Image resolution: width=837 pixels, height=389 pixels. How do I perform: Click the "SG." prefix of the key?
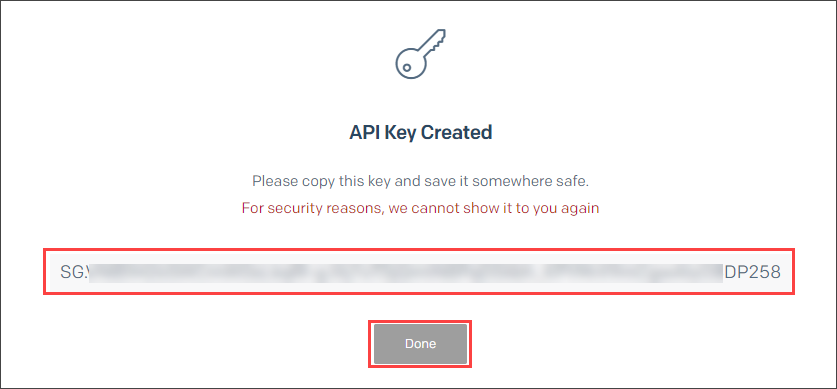[x=73, y=272]
